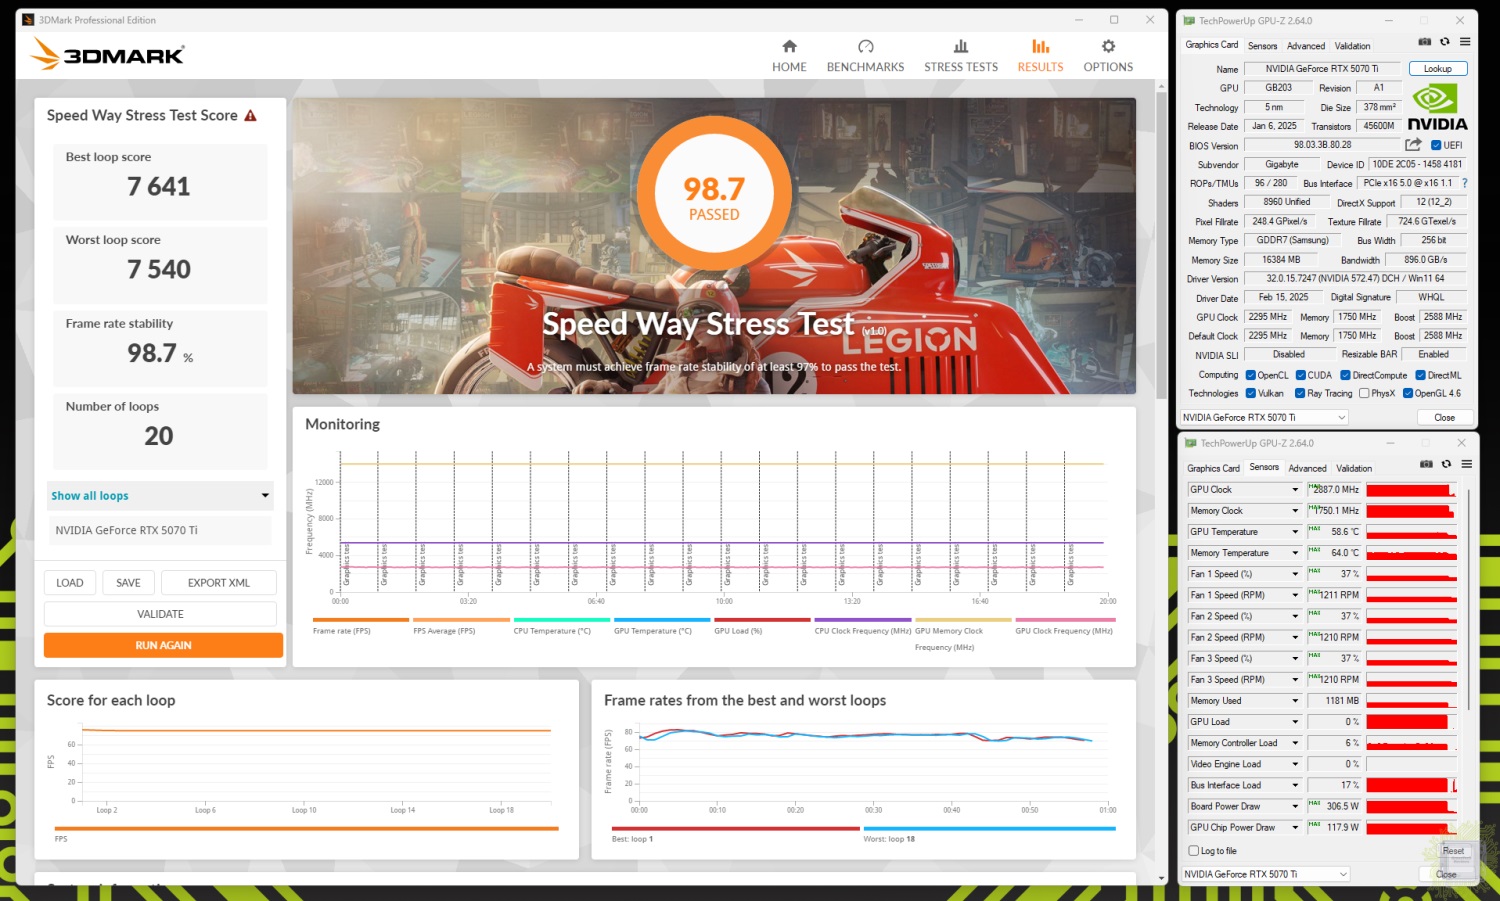Click the 3DMark title bar app icon

[x=28, y=20]
